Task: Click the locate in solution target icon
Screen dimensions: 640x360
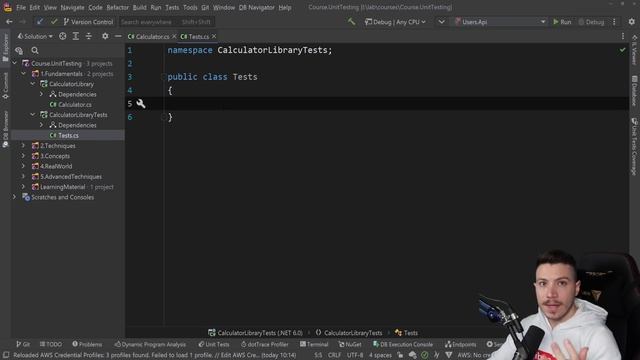Action: (62, 36)
